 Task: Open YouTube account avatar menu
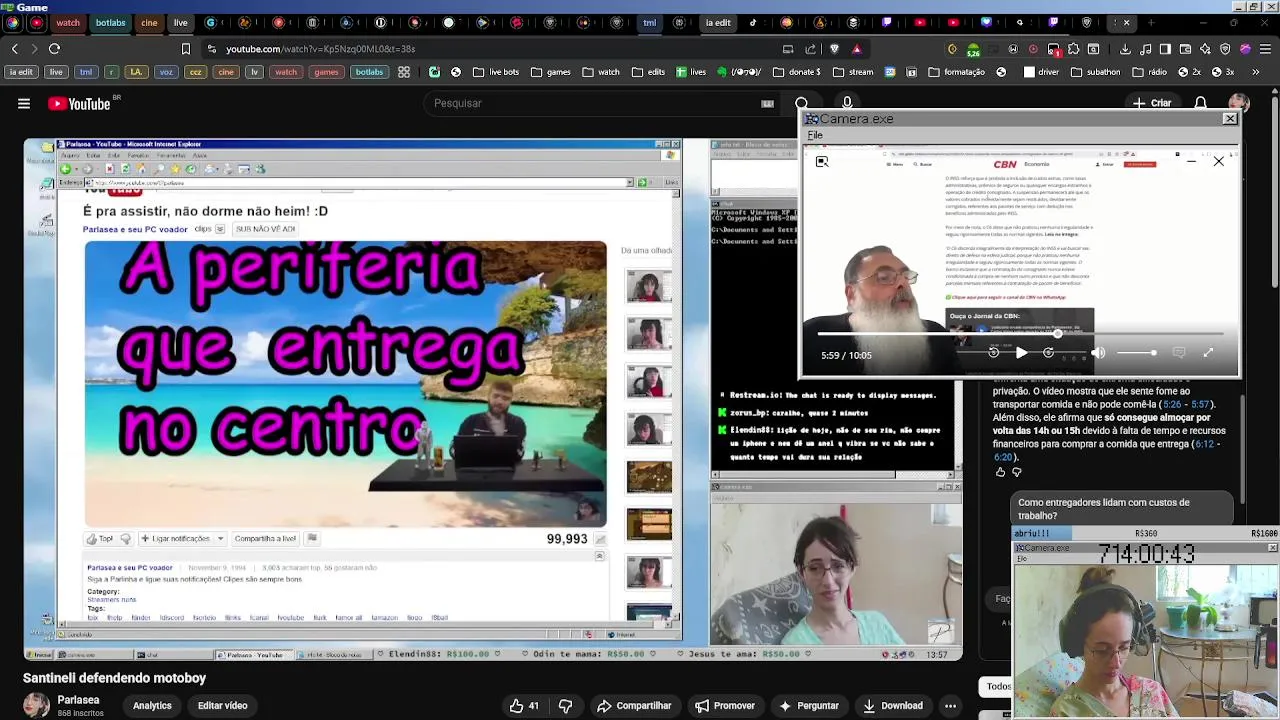pos(1239,103)
